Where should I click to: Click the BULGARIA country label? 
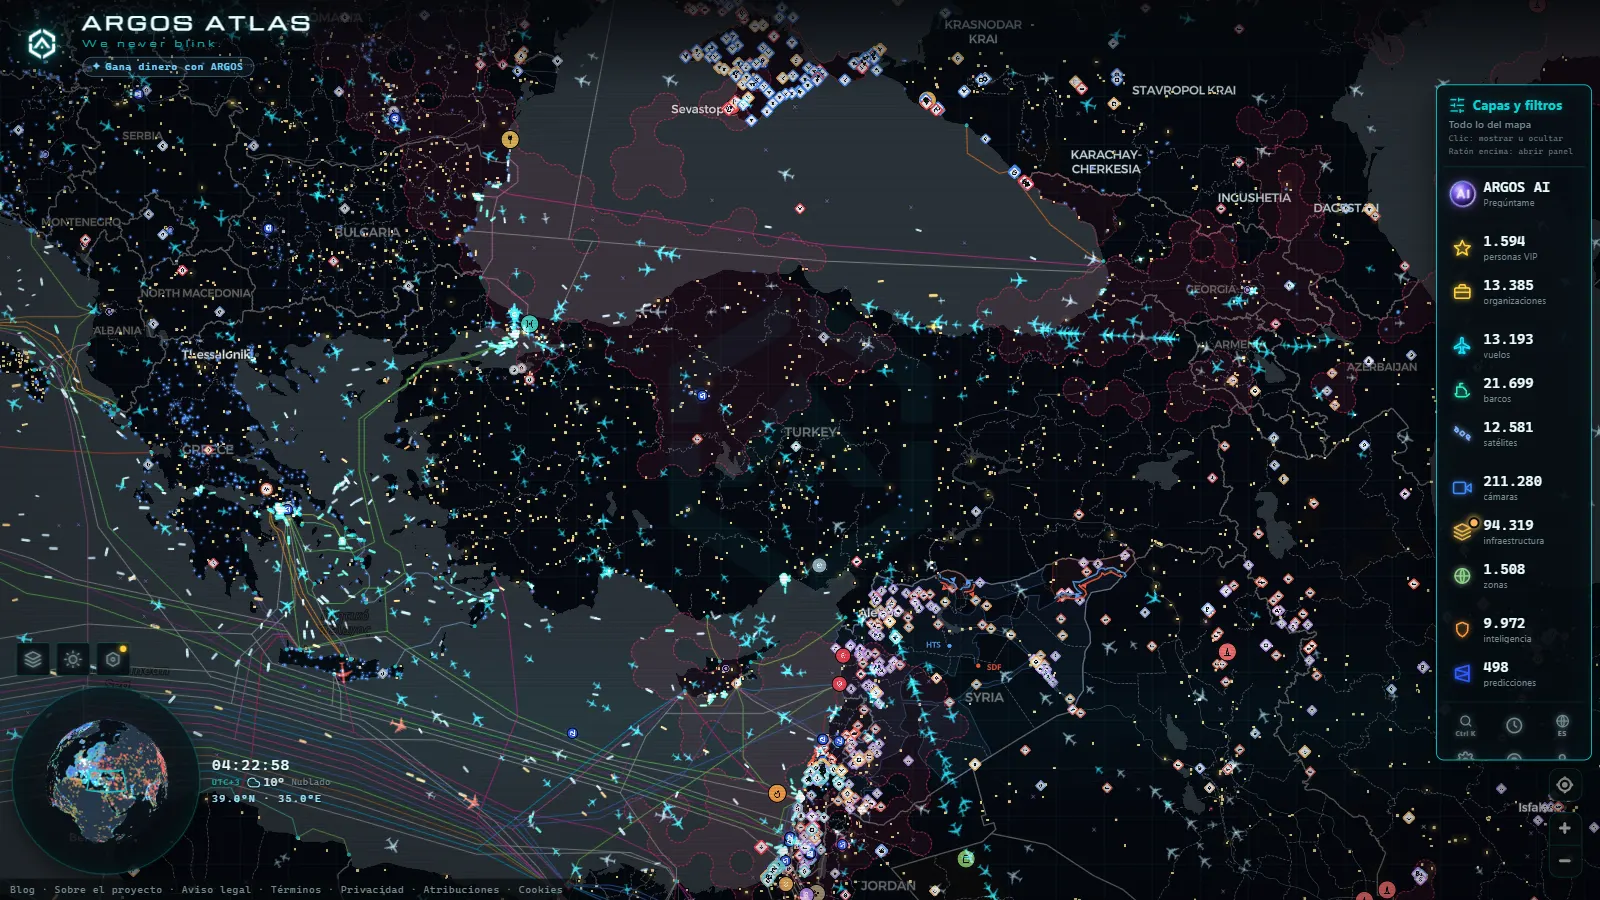(x=367, y=232)
